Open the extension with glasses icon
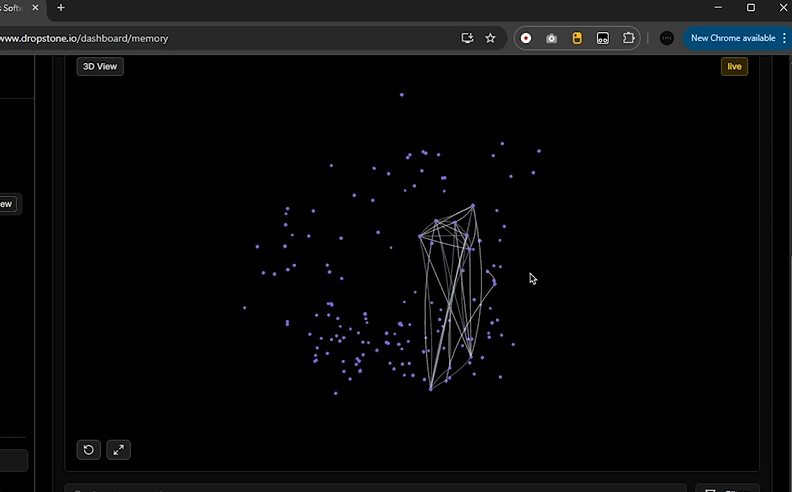This screenshot has height=492, width=792. (x=603, y=38)
